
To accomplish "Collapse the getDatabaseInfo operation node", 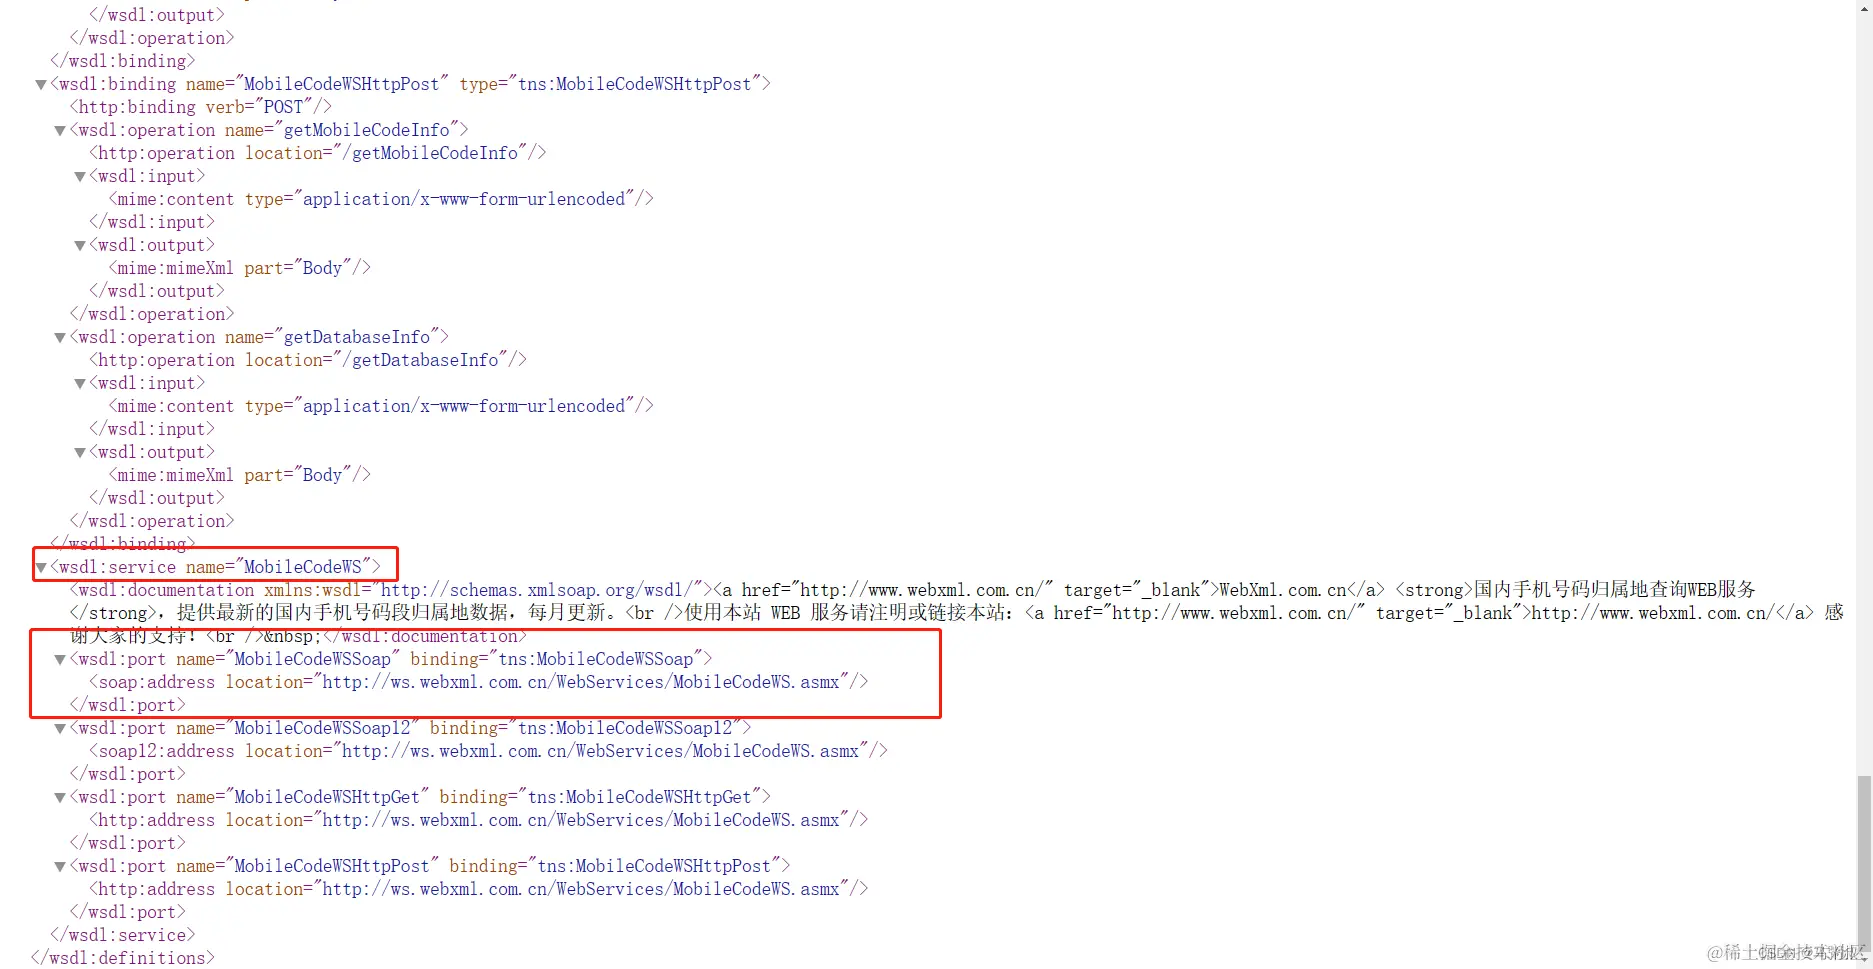I will tap(60, 338).
